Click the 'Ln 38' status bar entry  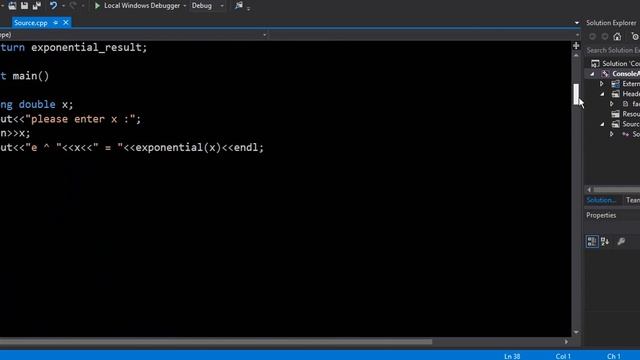coord(512,356)
